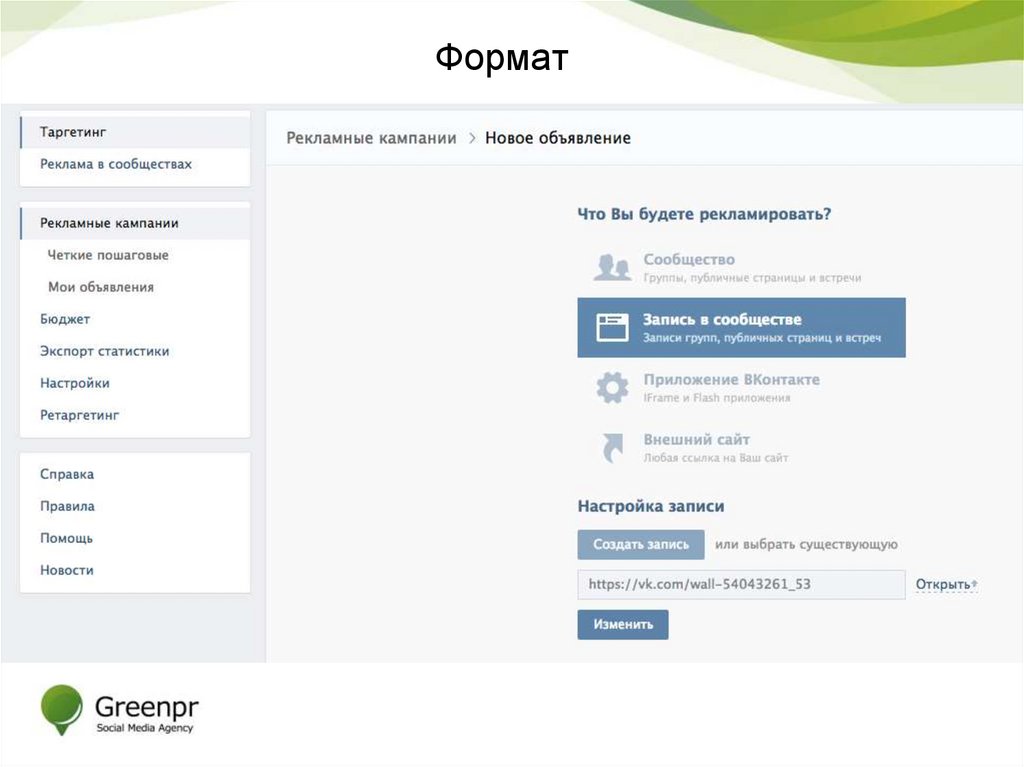Screen dimensions: 1024x767
Task: Click the wall URL input field
Action: click(x=740, y=584)
